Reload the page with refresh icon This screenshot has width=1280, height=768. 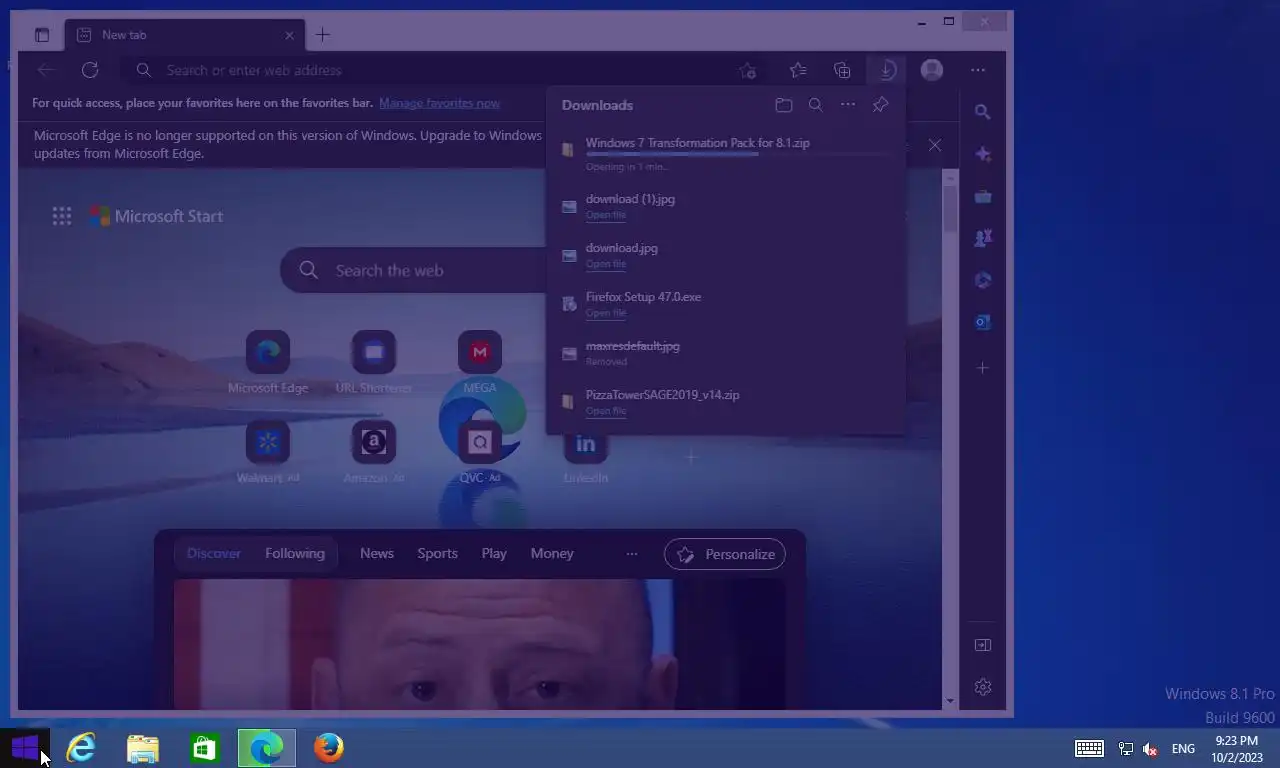click(90, 70)
